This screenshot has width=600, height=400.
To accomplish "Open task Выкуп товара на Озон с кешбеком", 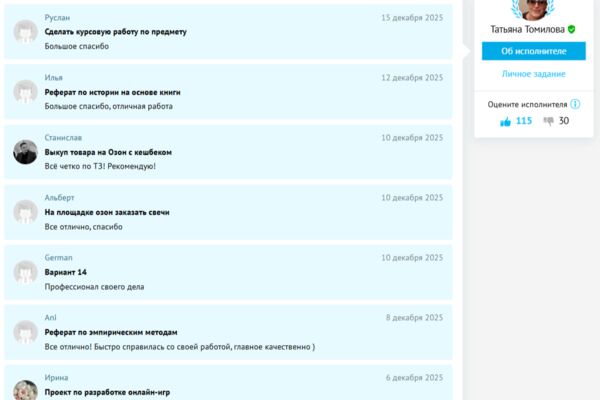I will point(108,152).
